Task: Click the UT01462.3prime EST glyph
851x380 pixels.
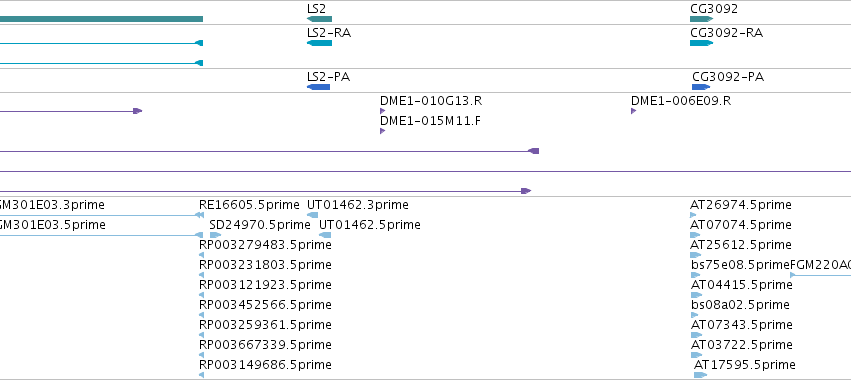Action: (x=313, y=215)
